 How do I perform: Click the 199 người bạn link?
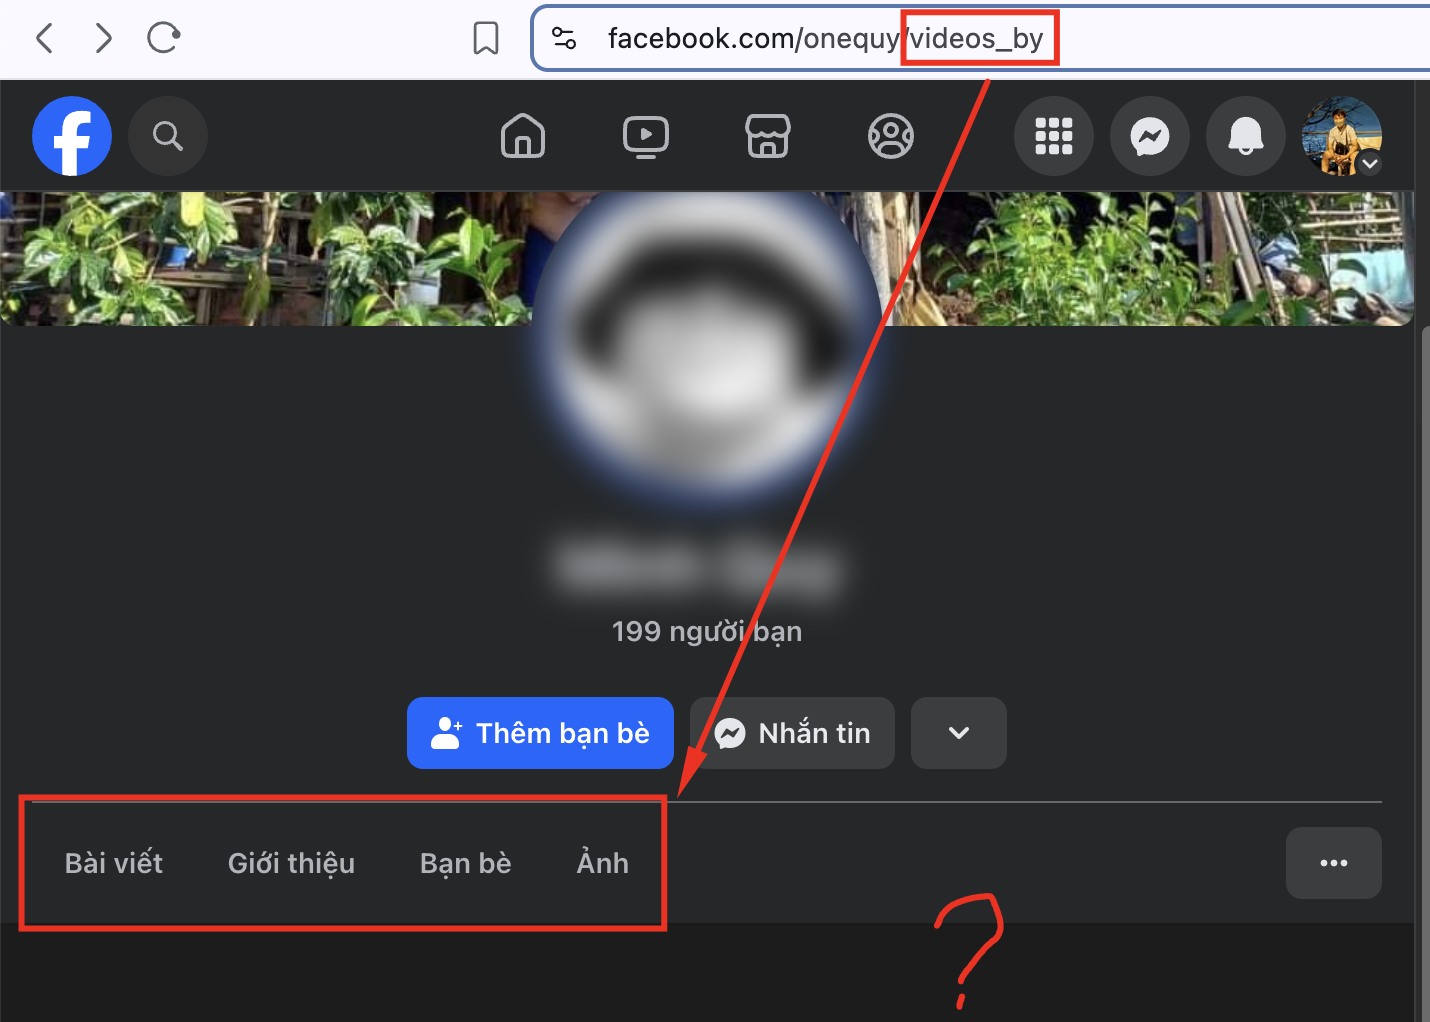[707, 631]
